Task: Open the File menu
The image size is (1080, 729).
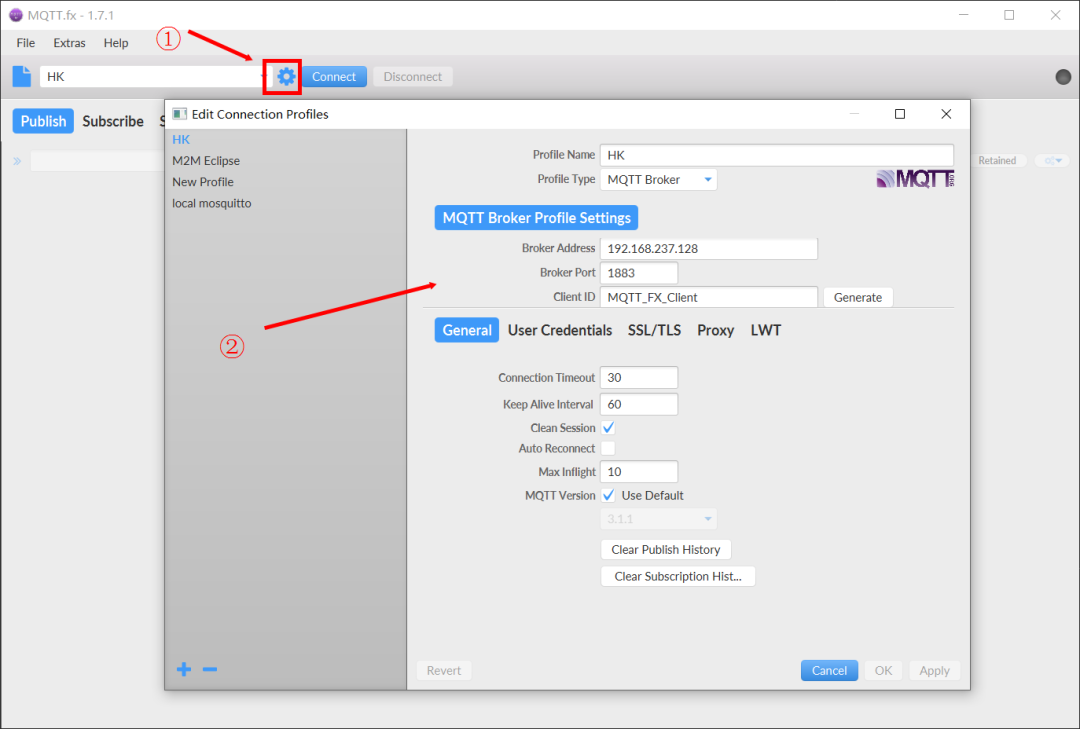Action: [x=25, y=43]
